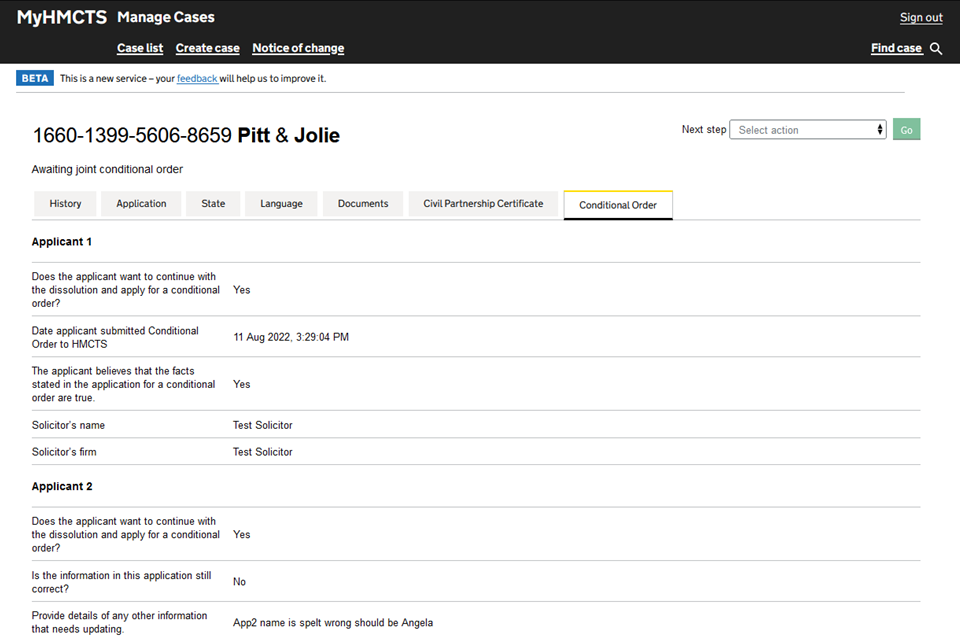Navigate to Notice of change
This screenshot has width=960, height=640.
click(298, 48)
